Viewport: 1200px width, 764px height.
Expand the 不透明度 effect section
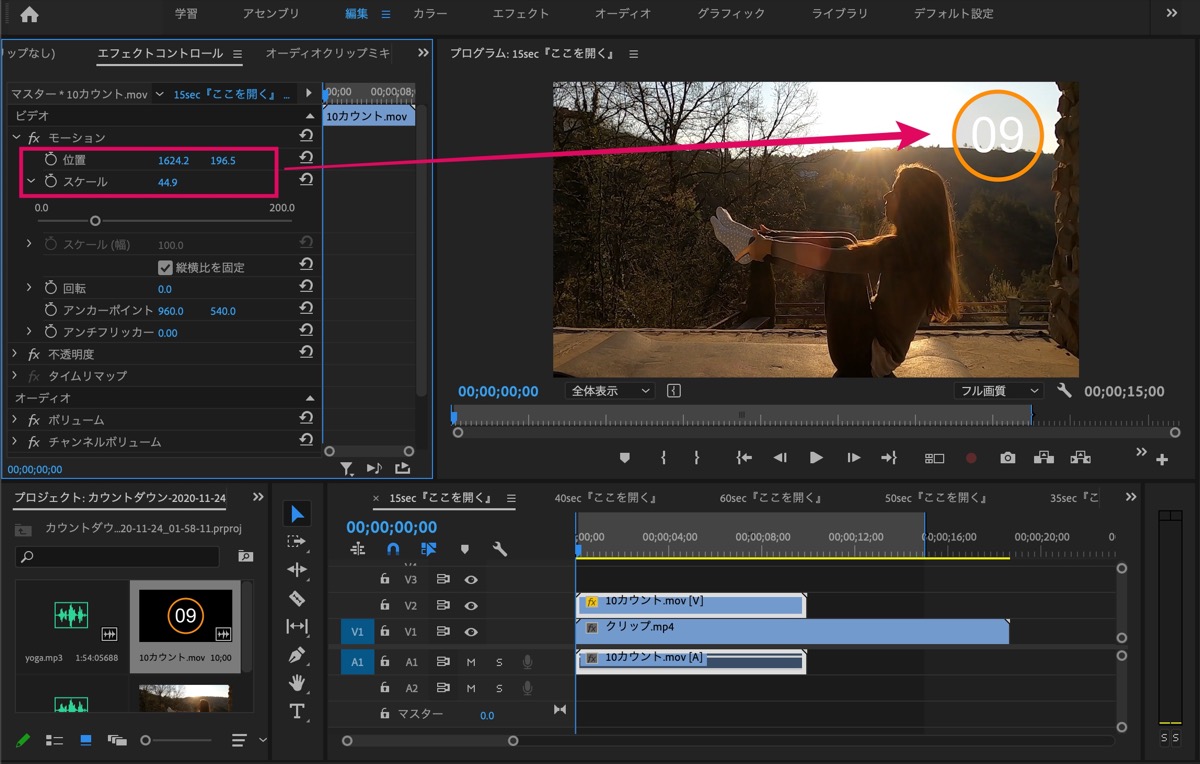coord(15,354)
